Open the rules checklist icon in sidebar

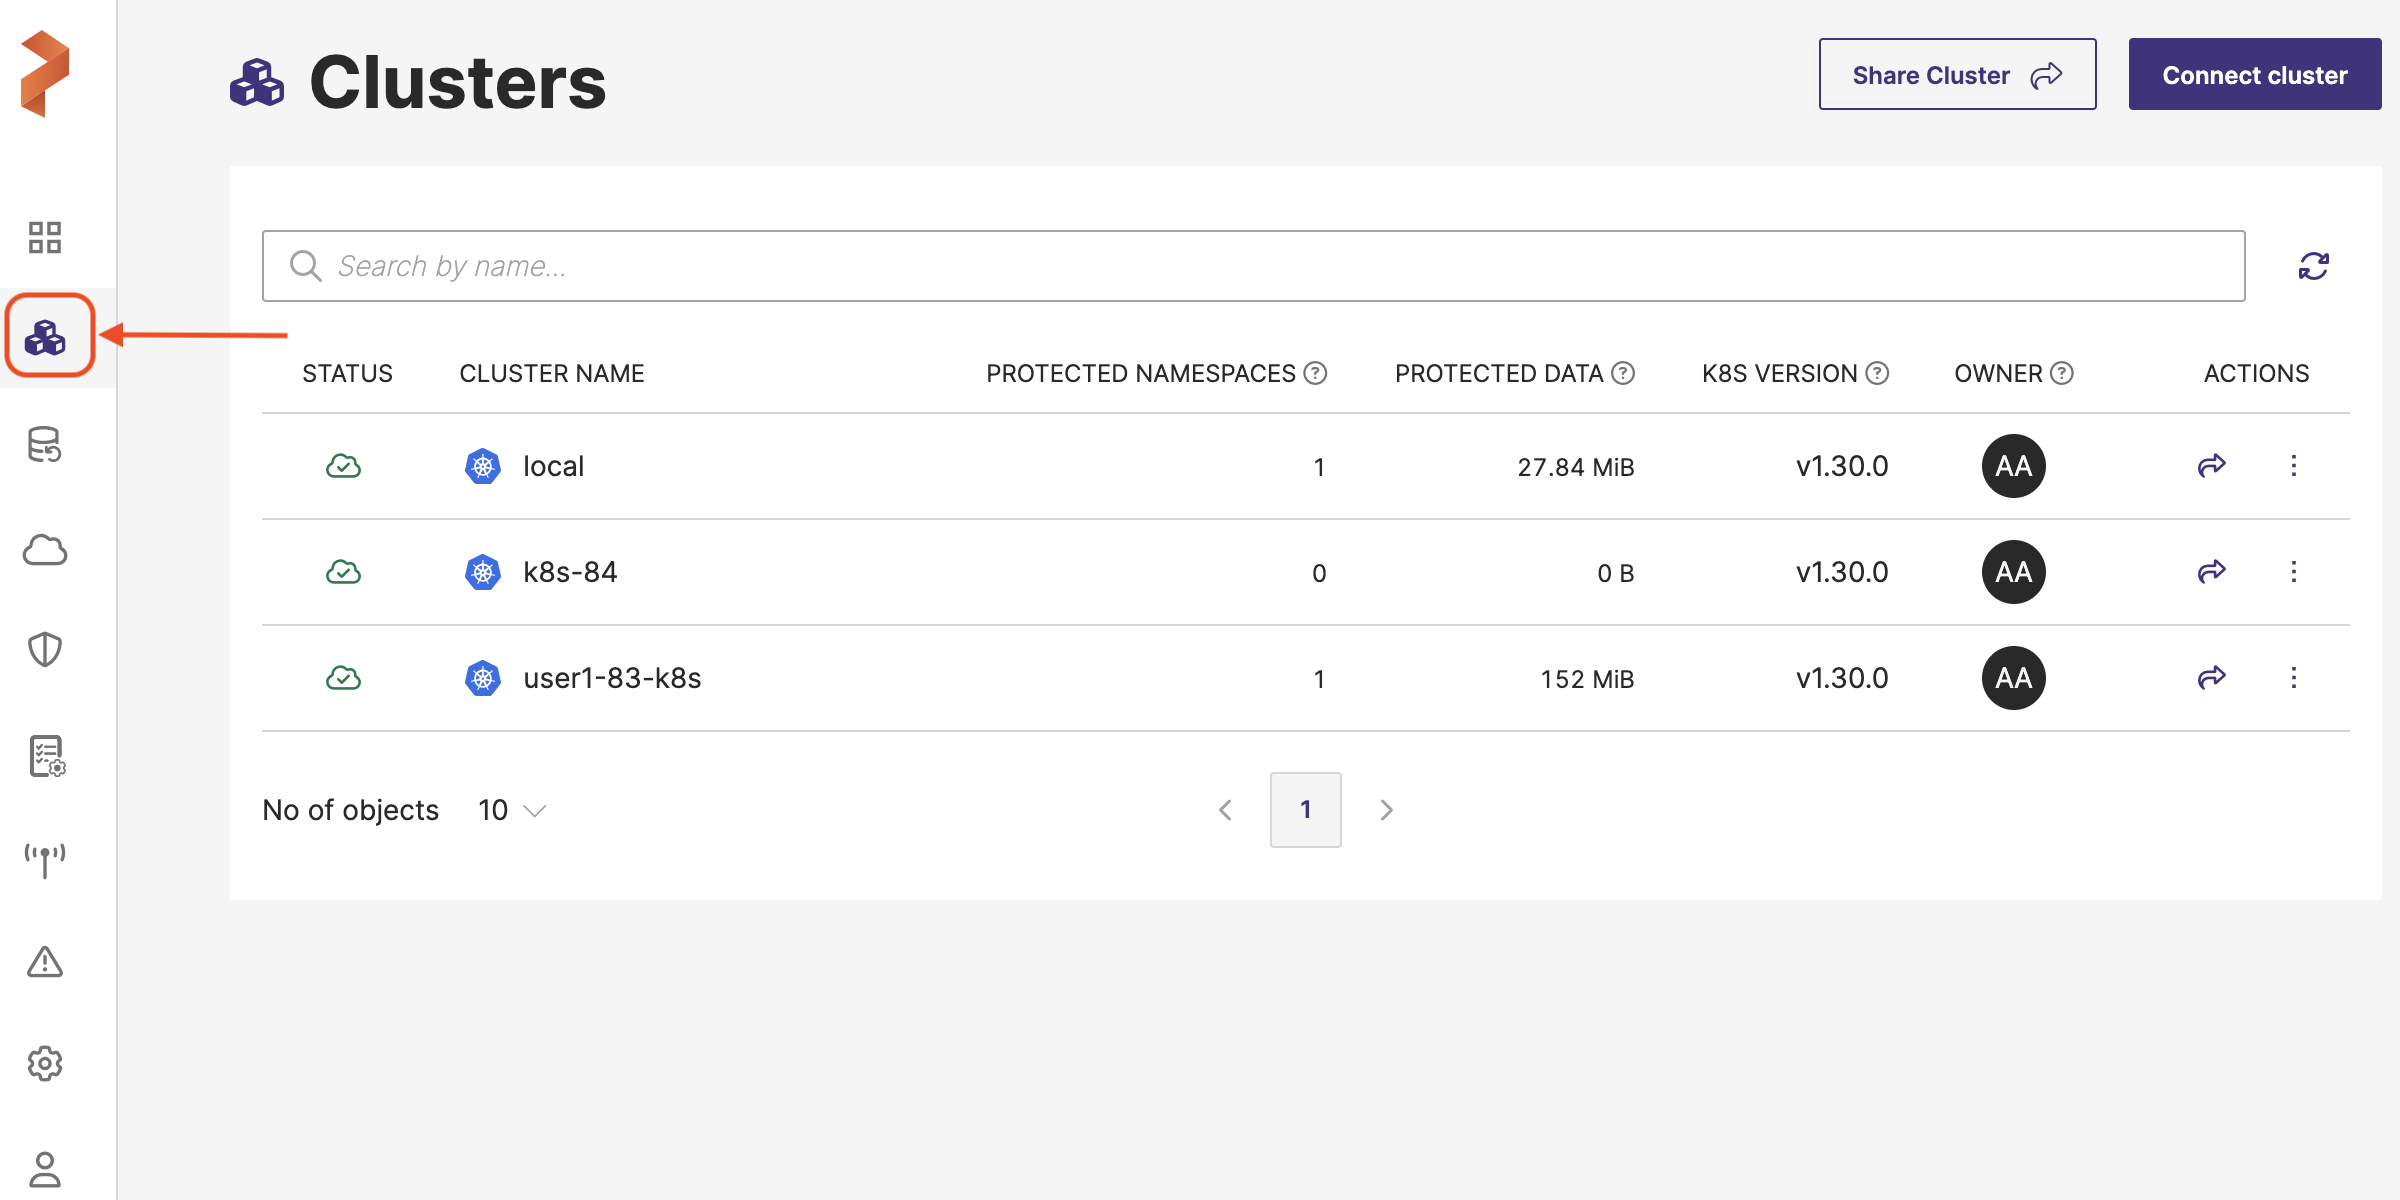point(46,756)
